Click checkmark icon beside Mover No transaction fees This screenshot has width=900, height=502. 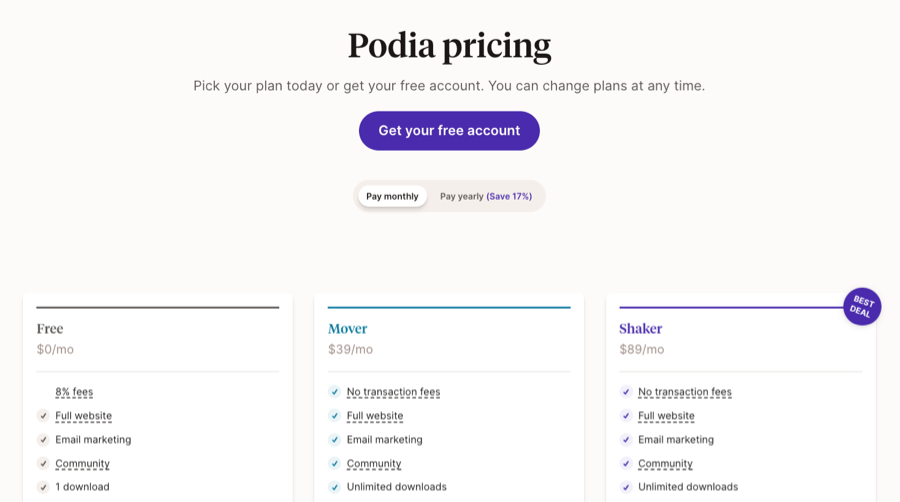(x=335, y=392)
